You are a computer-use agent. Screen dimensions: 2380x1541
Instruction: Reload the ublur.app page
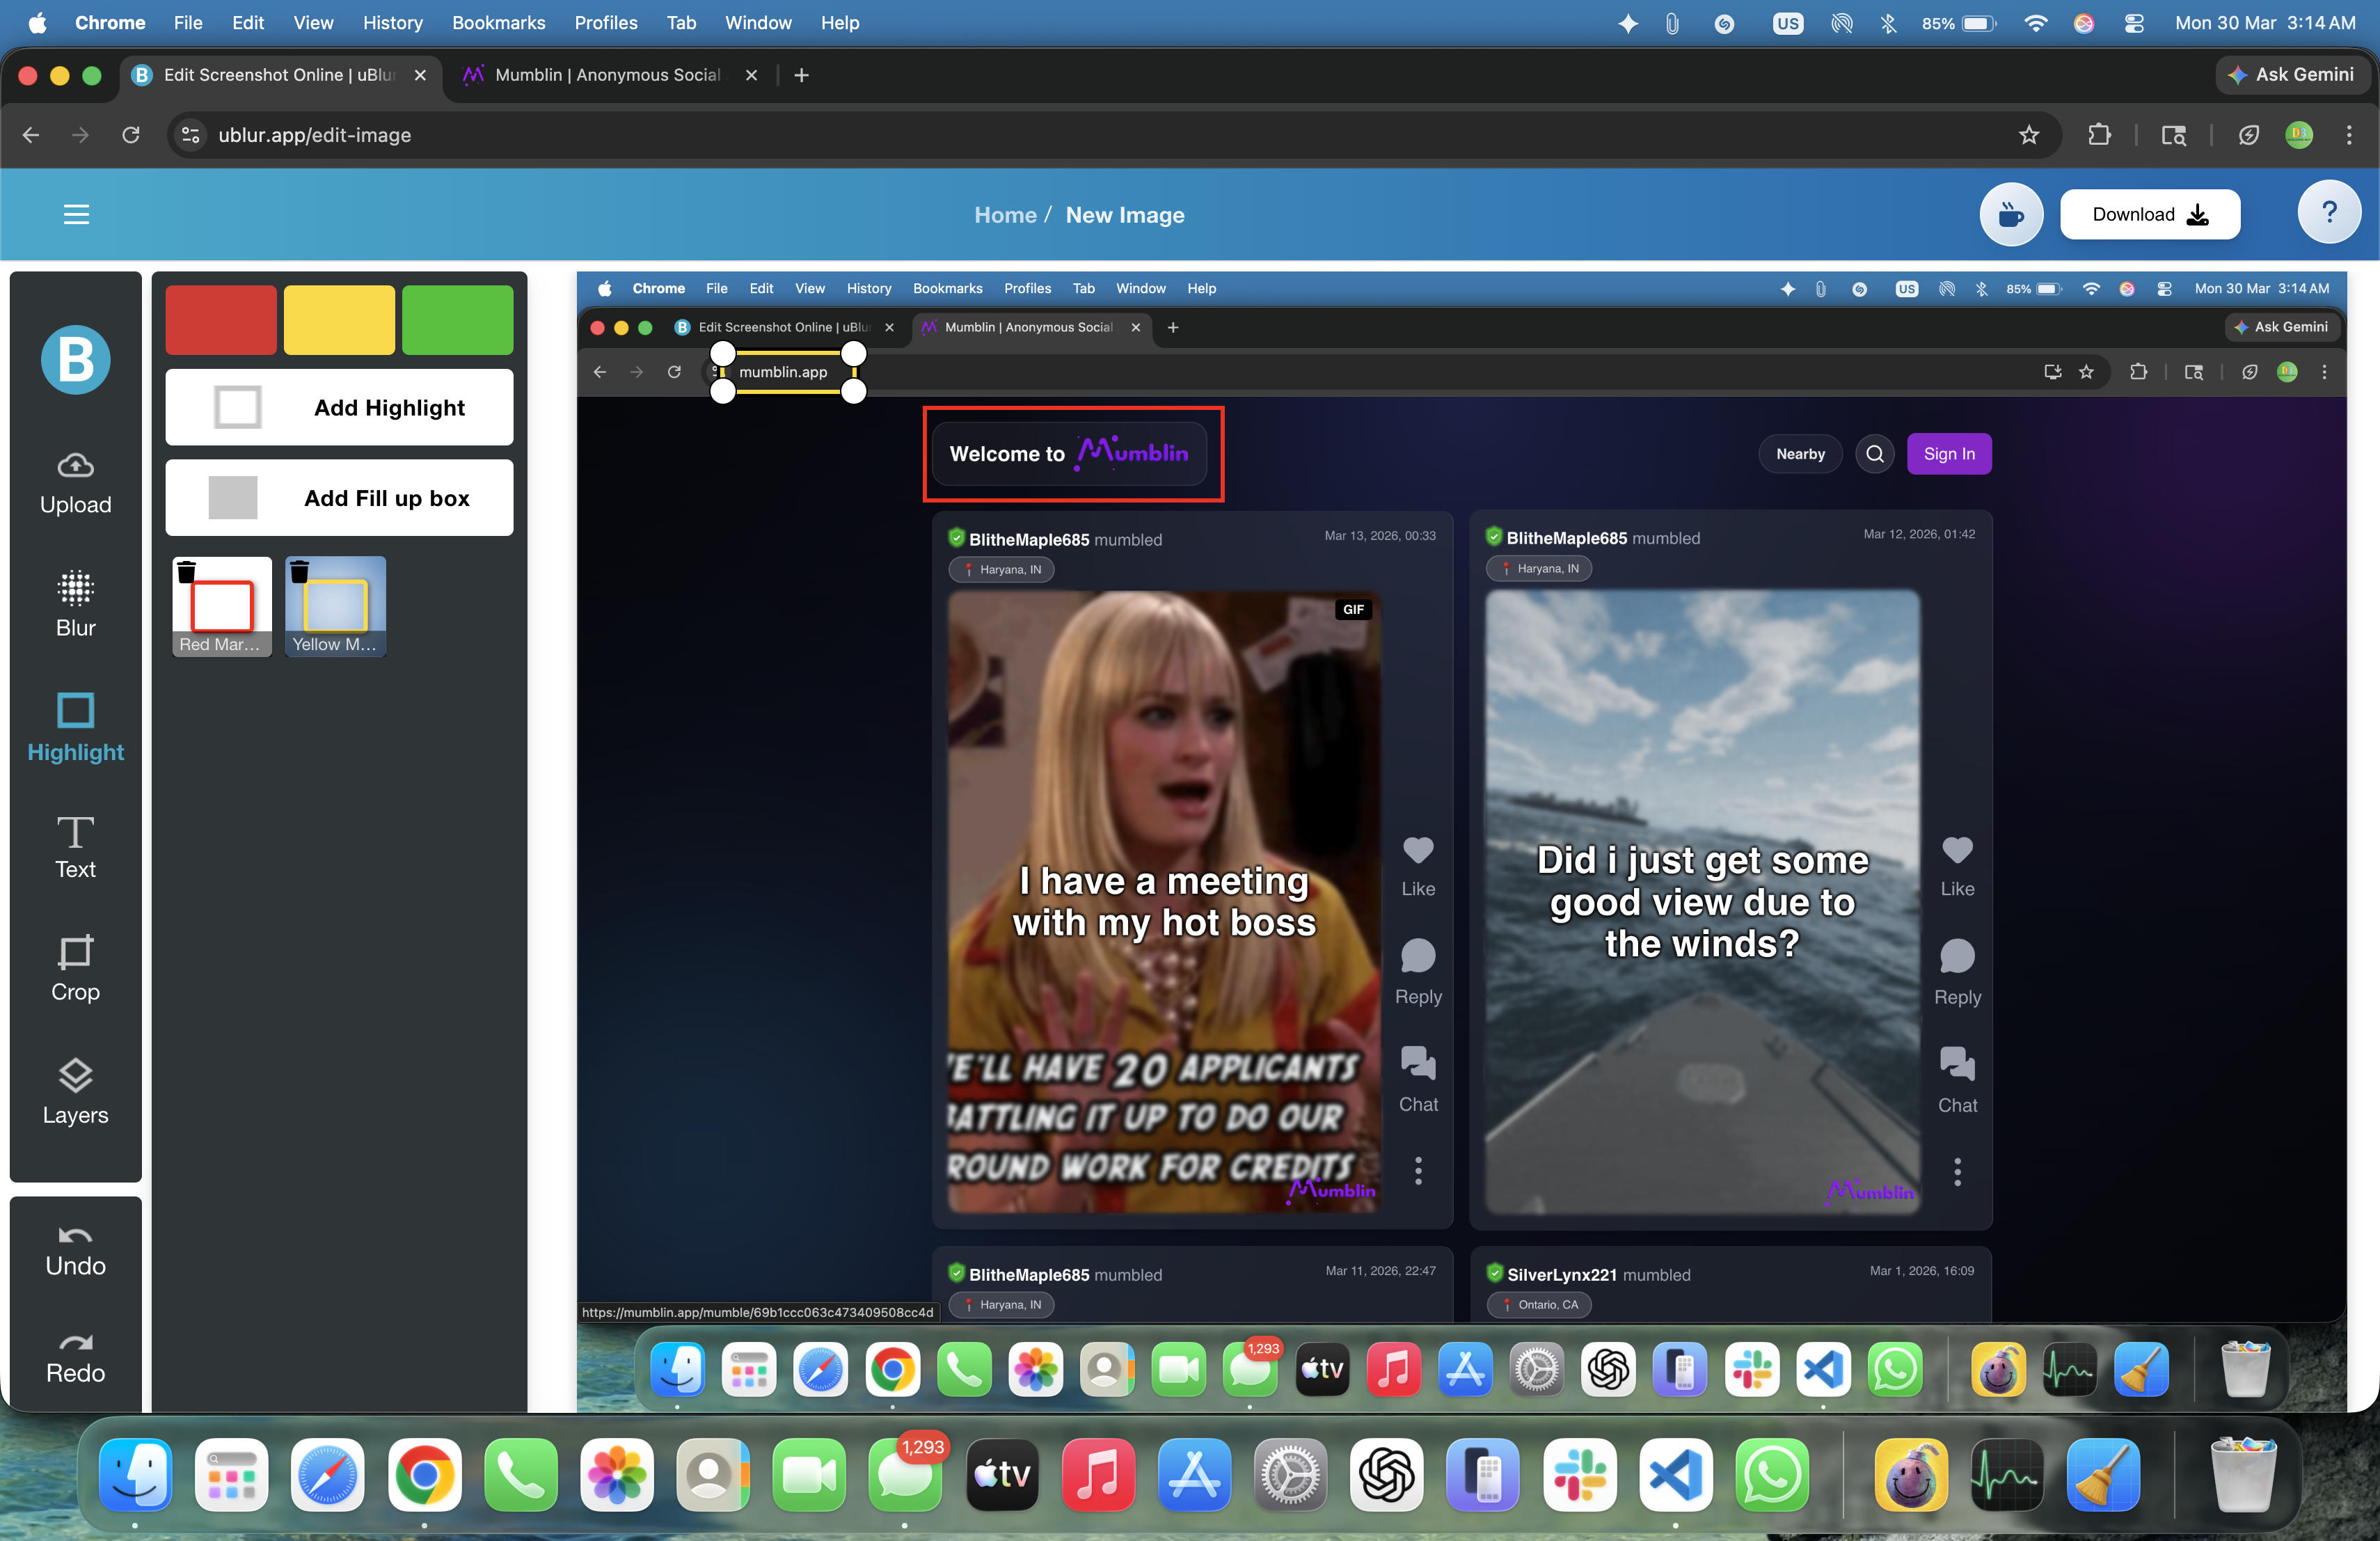(131, 135)
